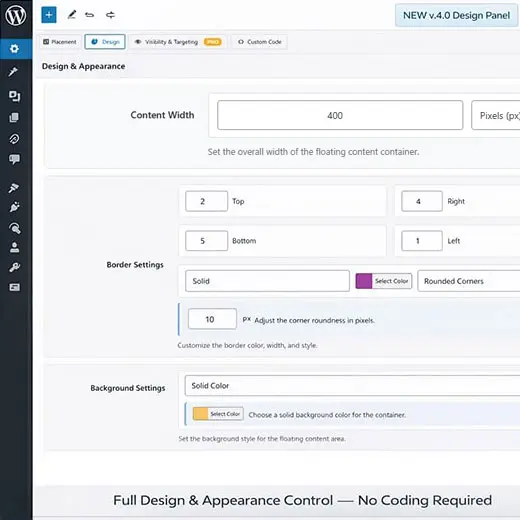
Task: Switch to the Placement tab
Action: 60,42
